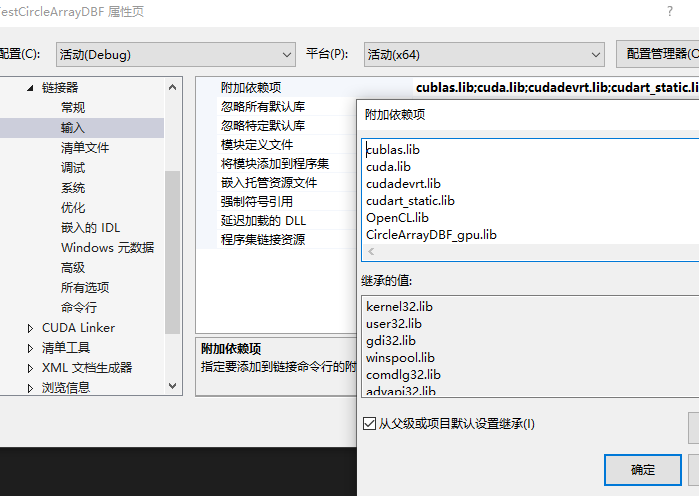
Task: Click the cudart_static.lib line
Action: (410, 201)
